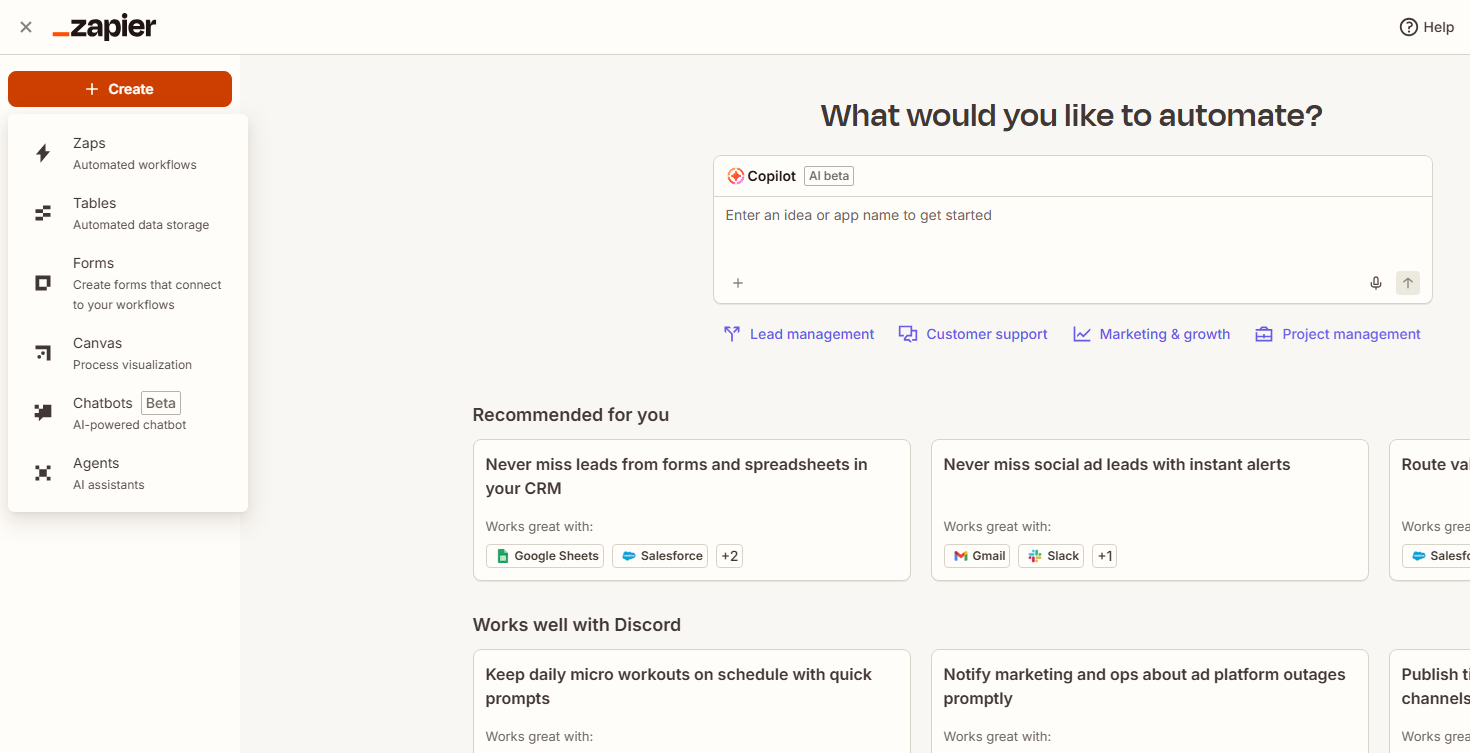1470x753 pixels.
Task: Click the Forms icon in the Create menu
Action: [43, 283]
